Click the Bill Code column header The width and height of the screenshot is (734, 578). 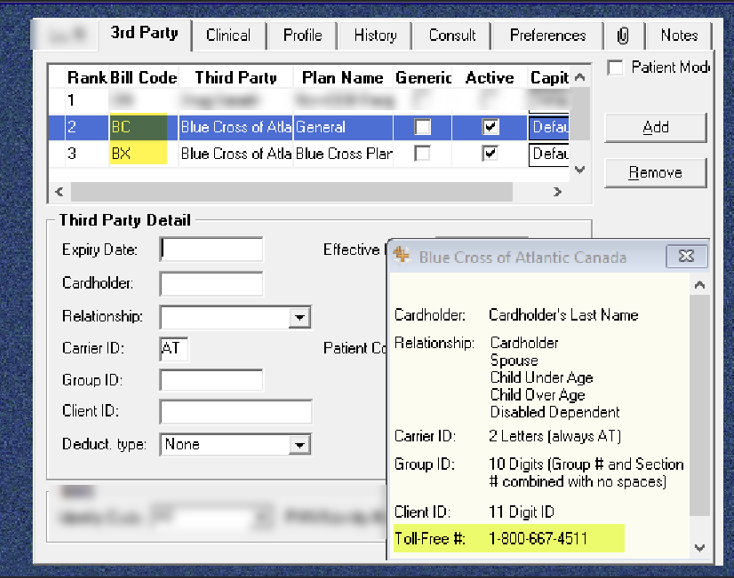(144, 77)
